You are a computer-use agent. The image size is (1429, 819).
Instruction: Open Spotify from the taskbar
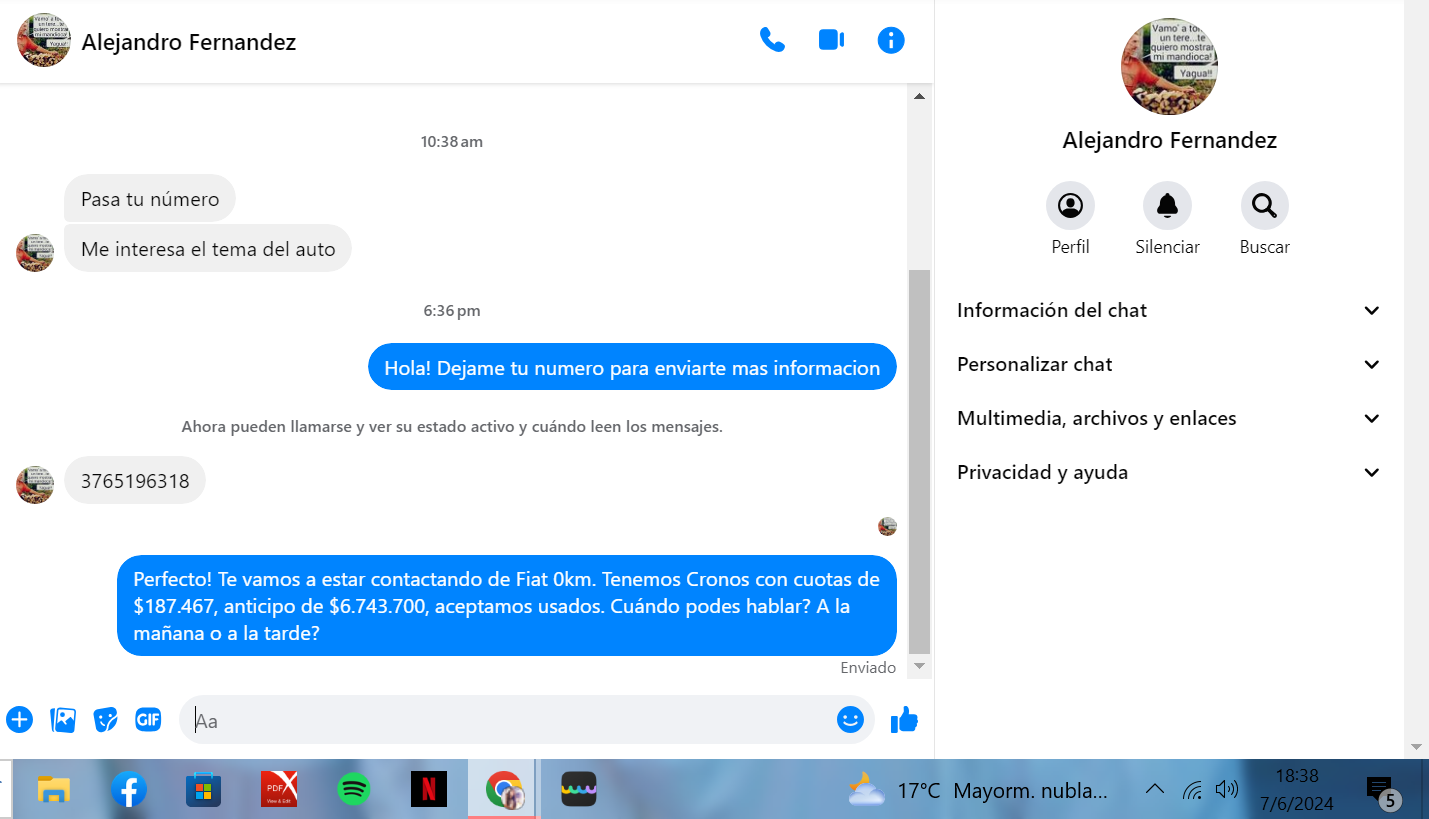[353, 790]
